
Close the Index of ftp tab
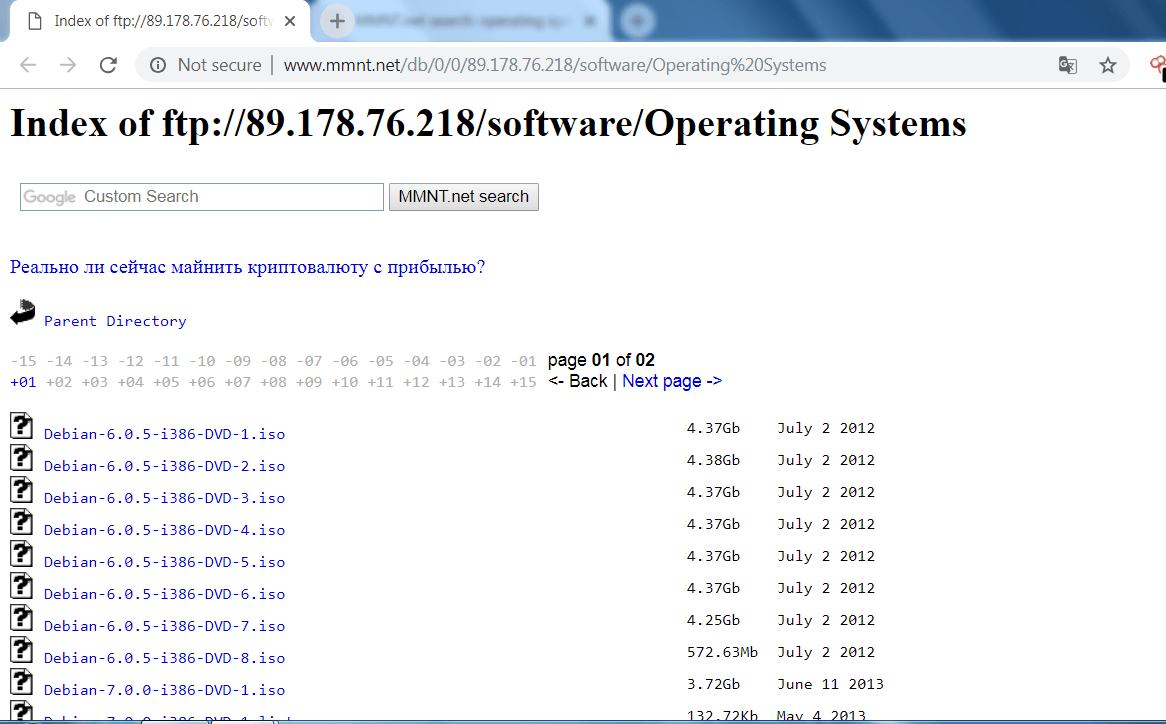[x=290, y=22]
